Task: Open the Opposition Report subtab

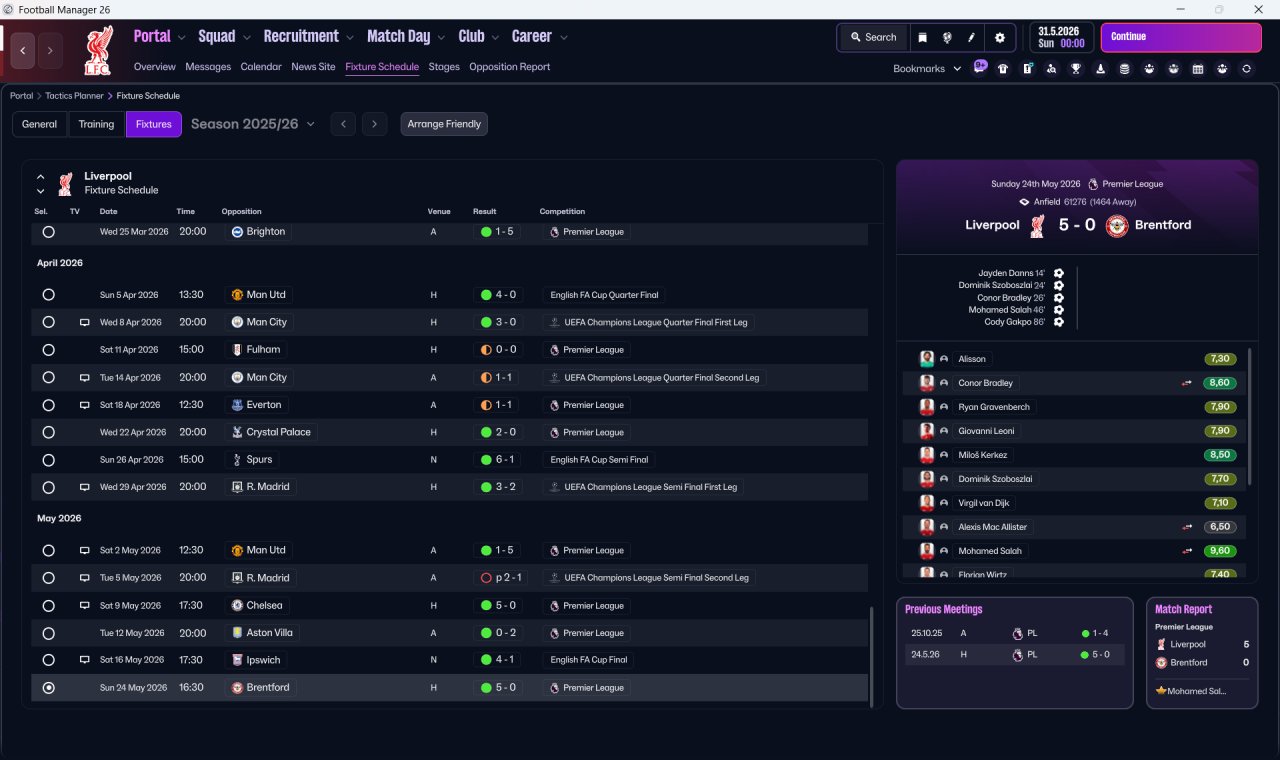Action: click(x=509, y=67)
